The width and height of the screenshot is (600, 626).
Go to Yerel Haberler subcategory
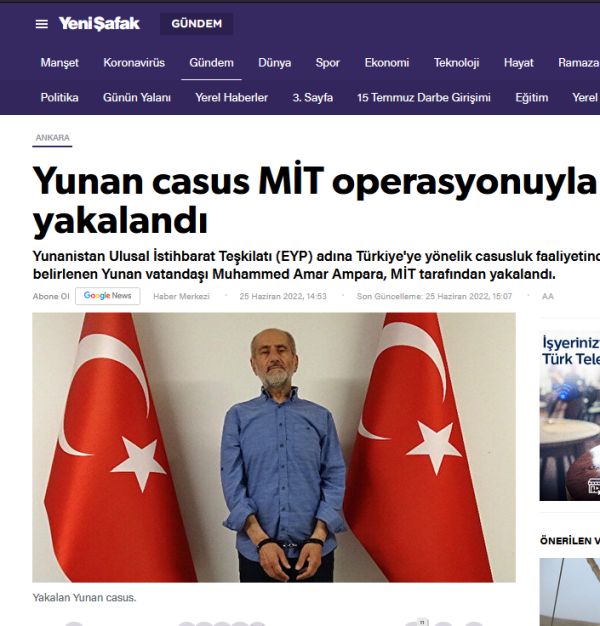231,97
